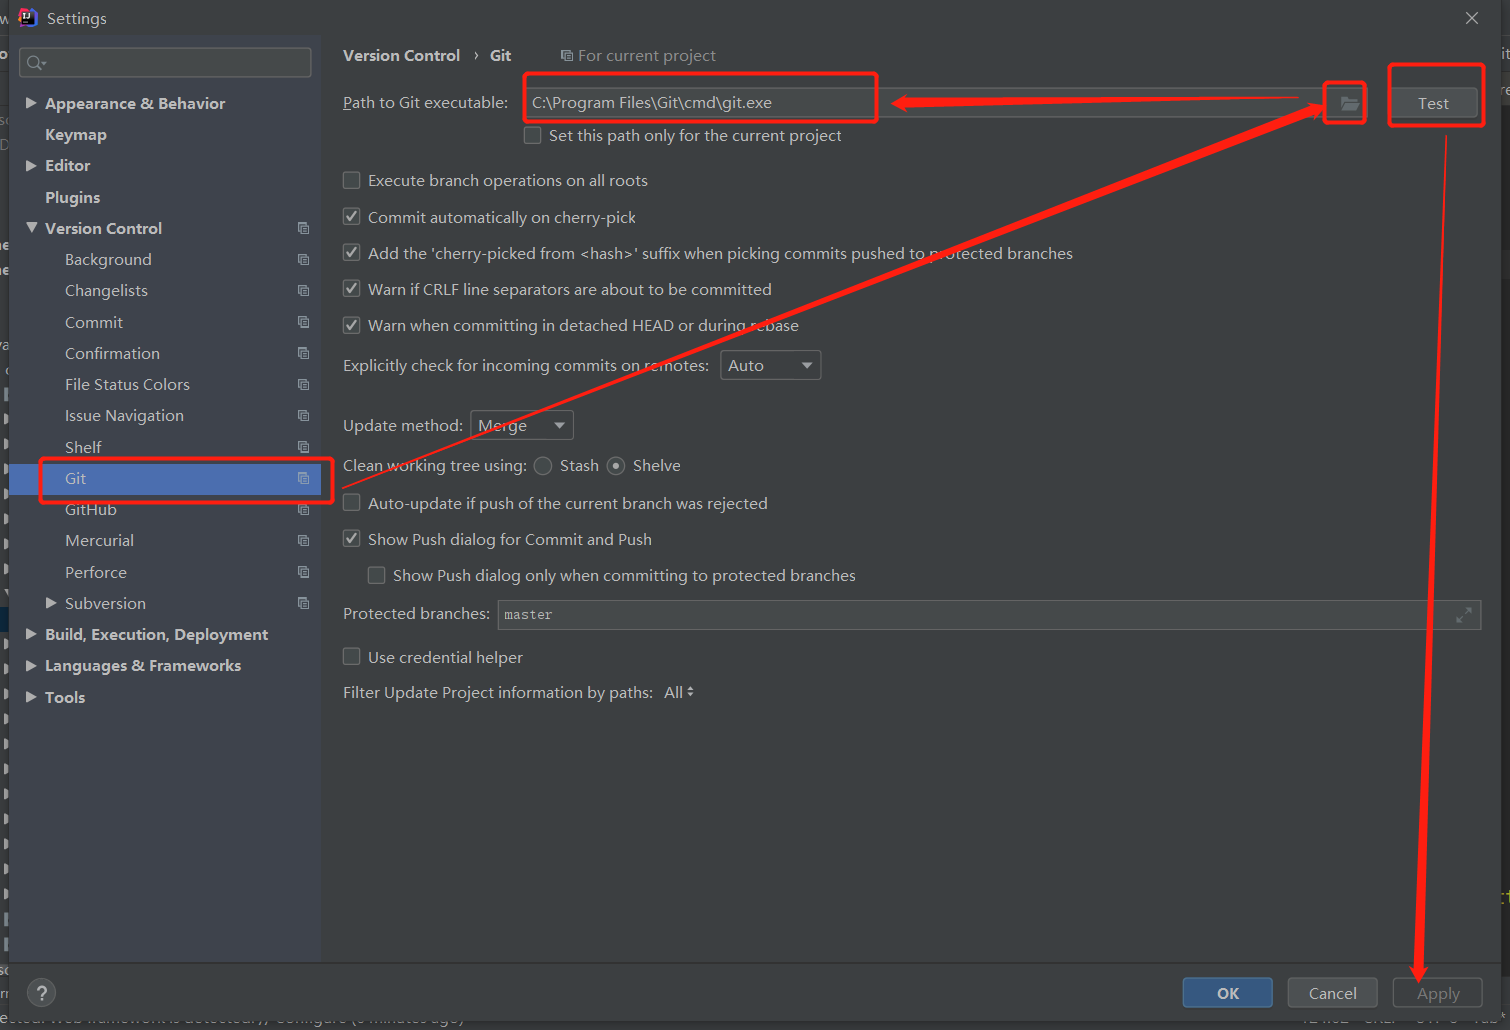
Task: Enable Set this path only for current project
Action: click(533, 135)
